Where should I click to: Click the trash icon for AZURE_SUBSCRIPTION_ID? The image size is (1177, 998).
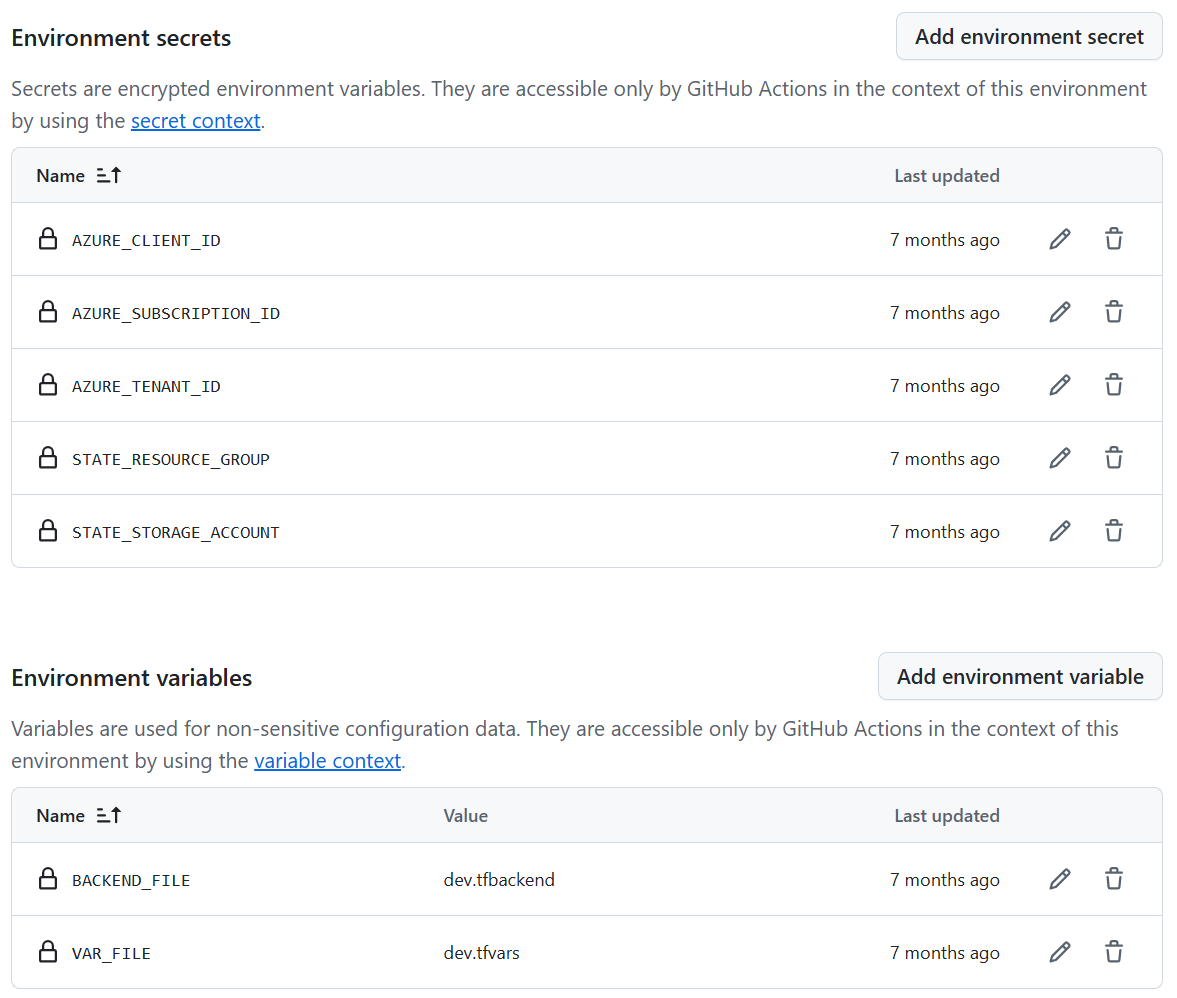click(x=1114, y=312)
